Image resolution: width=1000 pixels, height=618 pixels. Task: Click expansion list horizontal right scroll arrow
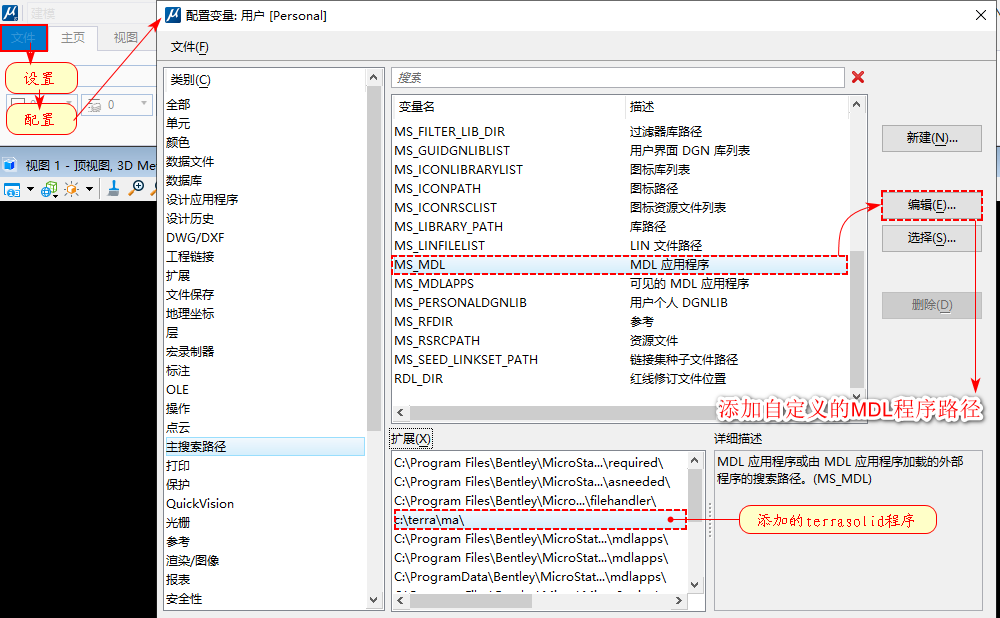coord(679,600)
